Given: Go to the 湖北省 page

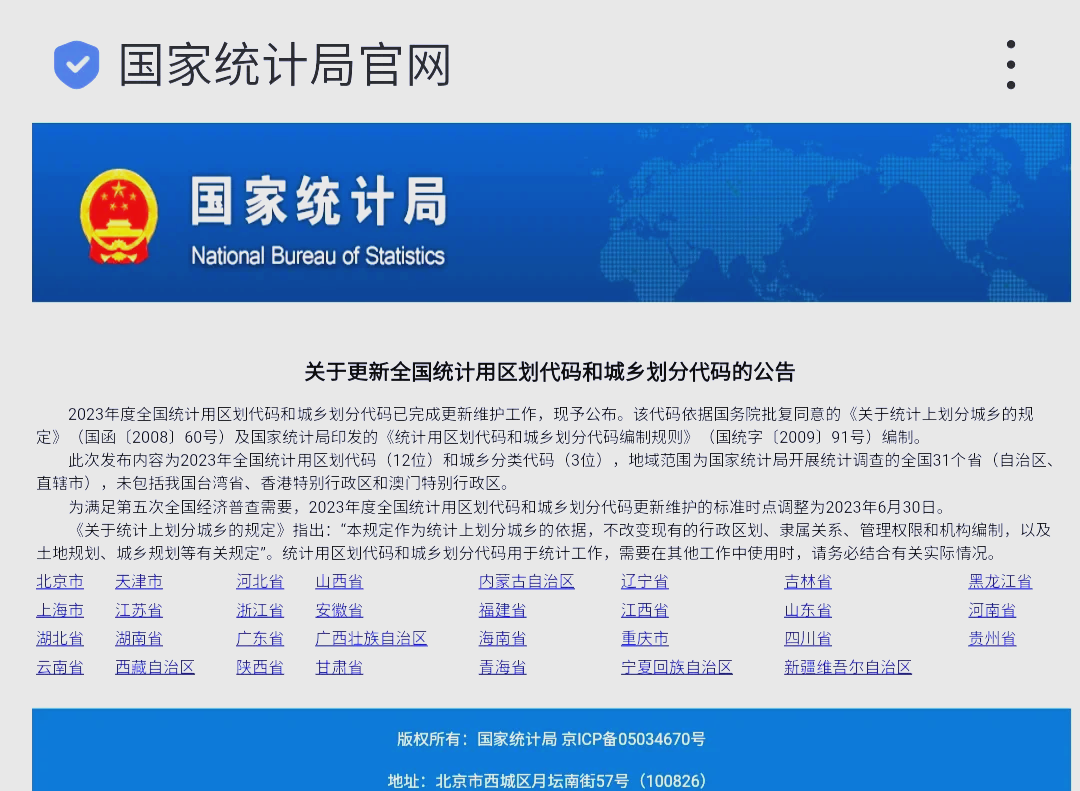Looking at the screenshot, I should coord(60,639).
